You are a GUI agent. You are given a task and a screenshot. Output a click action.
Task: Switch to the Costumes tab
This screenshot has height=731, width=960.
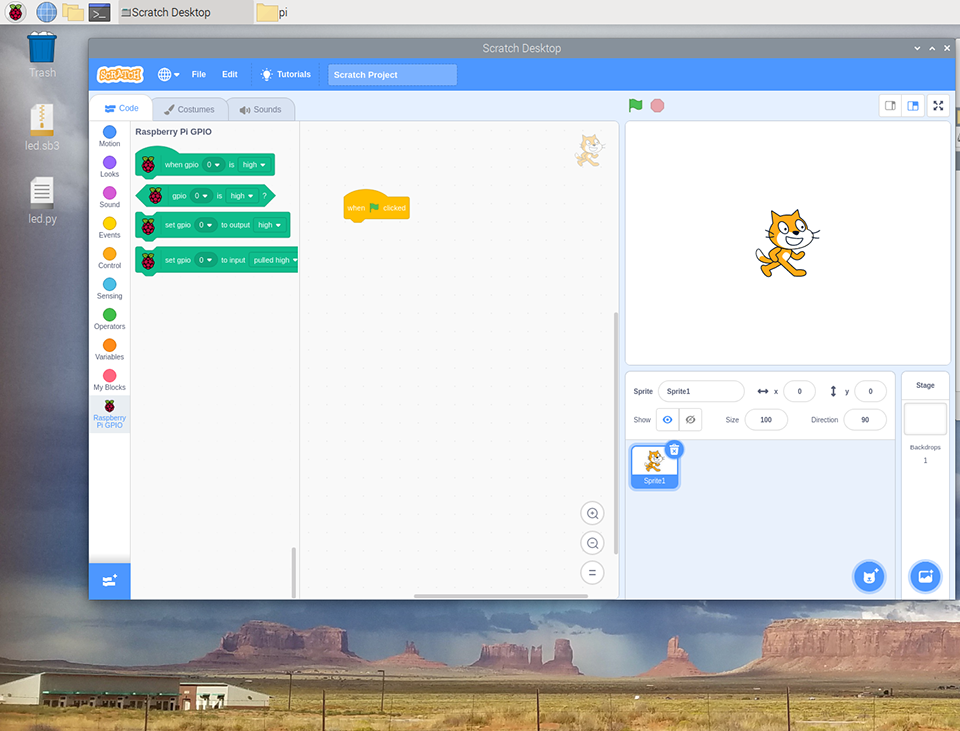coord(190,109)
